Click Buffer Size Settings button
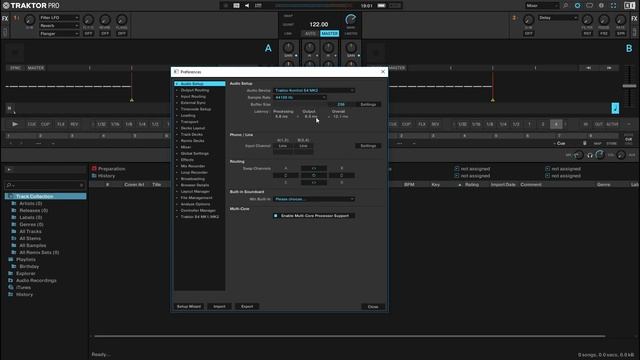640x360 pixels. click(368, 104)
